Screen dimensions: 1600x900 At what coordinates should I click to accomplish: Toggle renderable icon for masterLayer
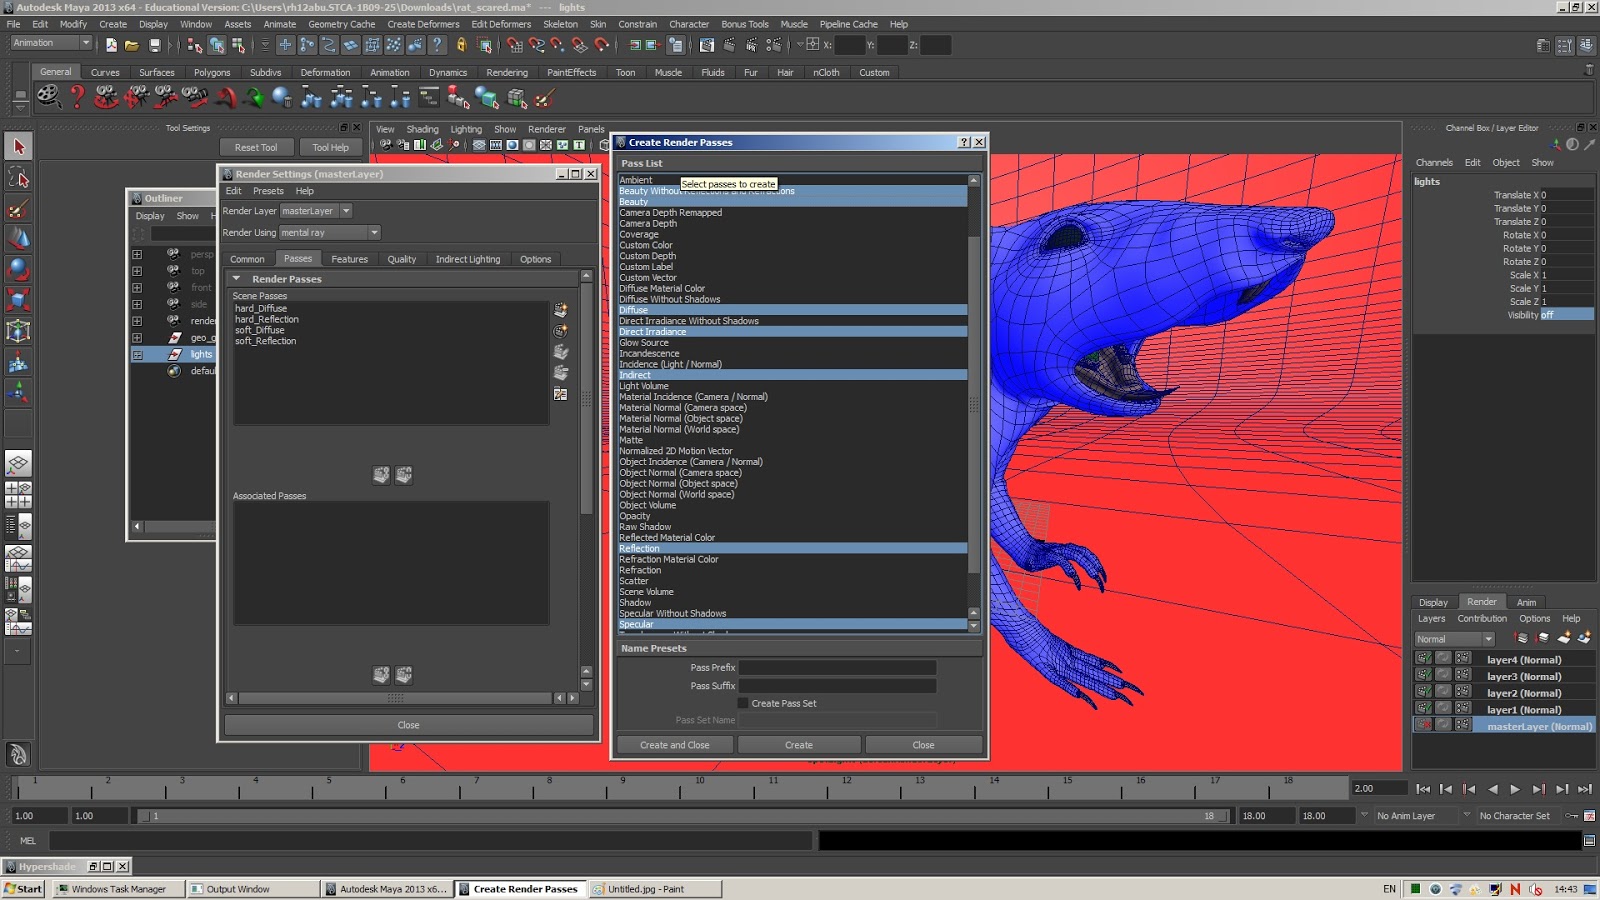[1423, 726]
